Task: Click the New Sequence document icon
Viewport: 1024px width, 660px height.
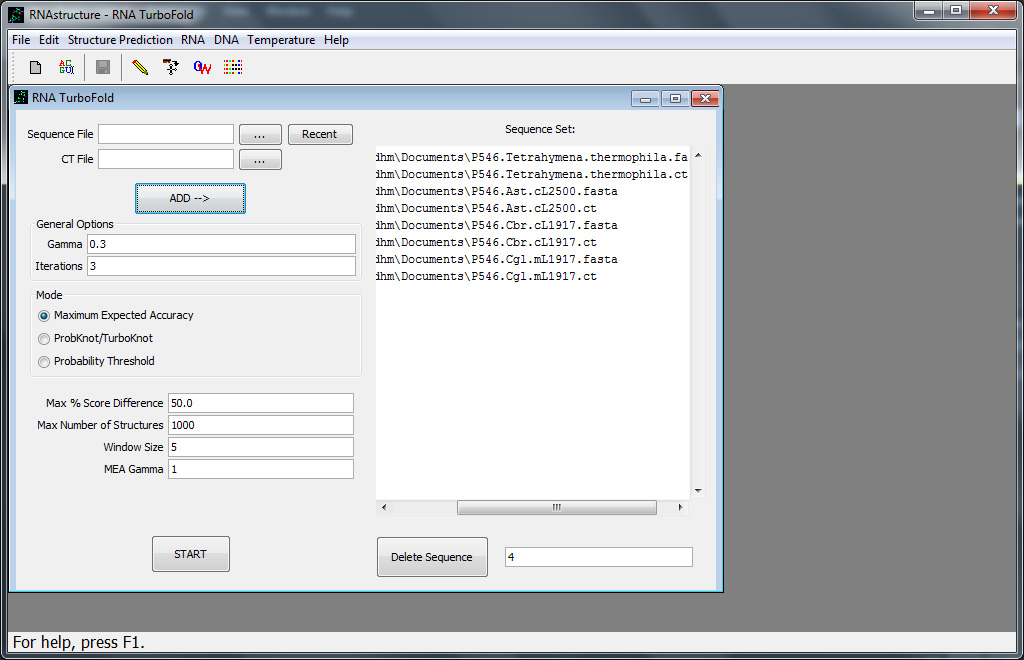Action: point(36,67)
